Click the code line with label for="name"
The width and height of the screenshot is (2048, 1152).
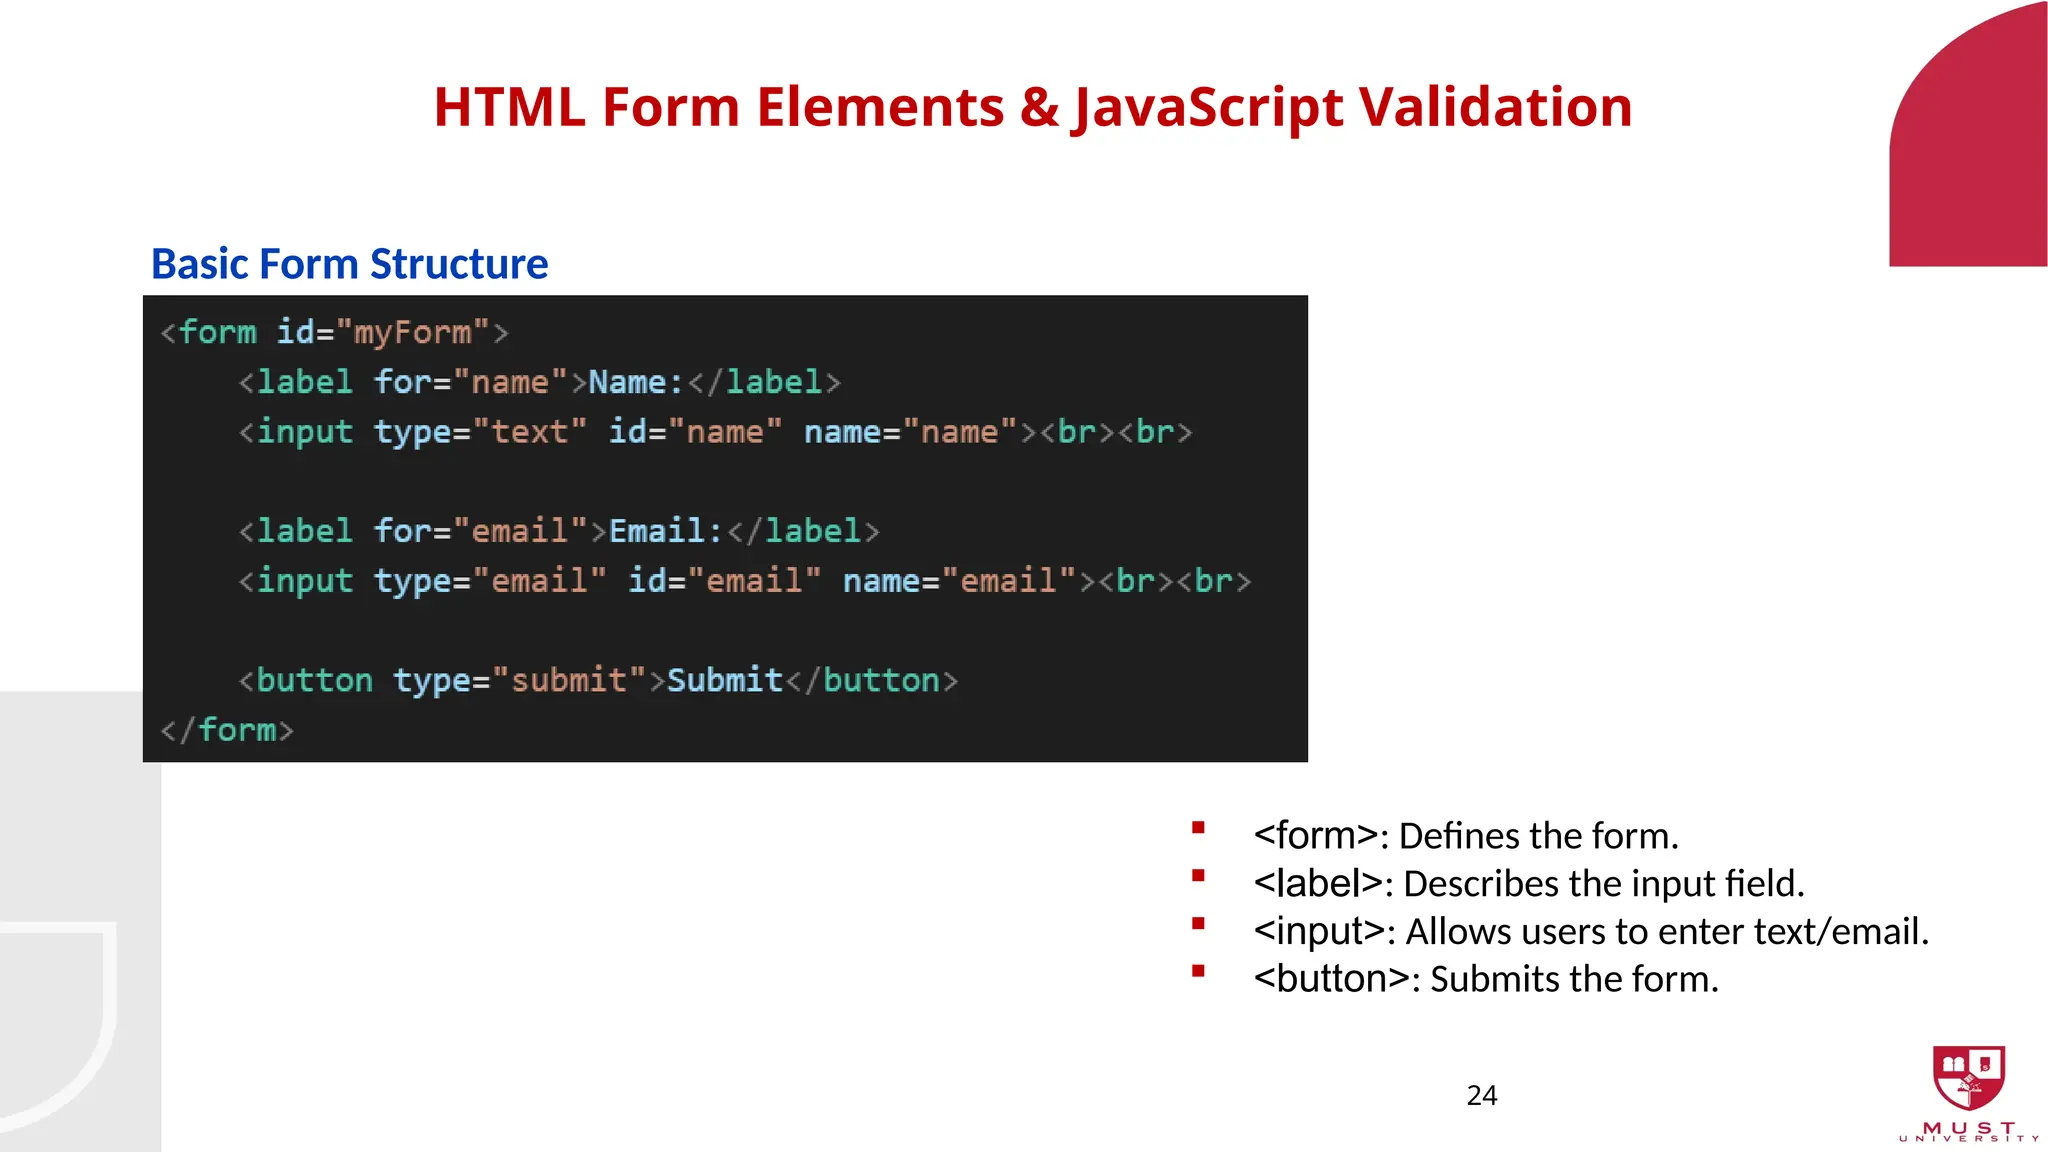pos(540,382)
